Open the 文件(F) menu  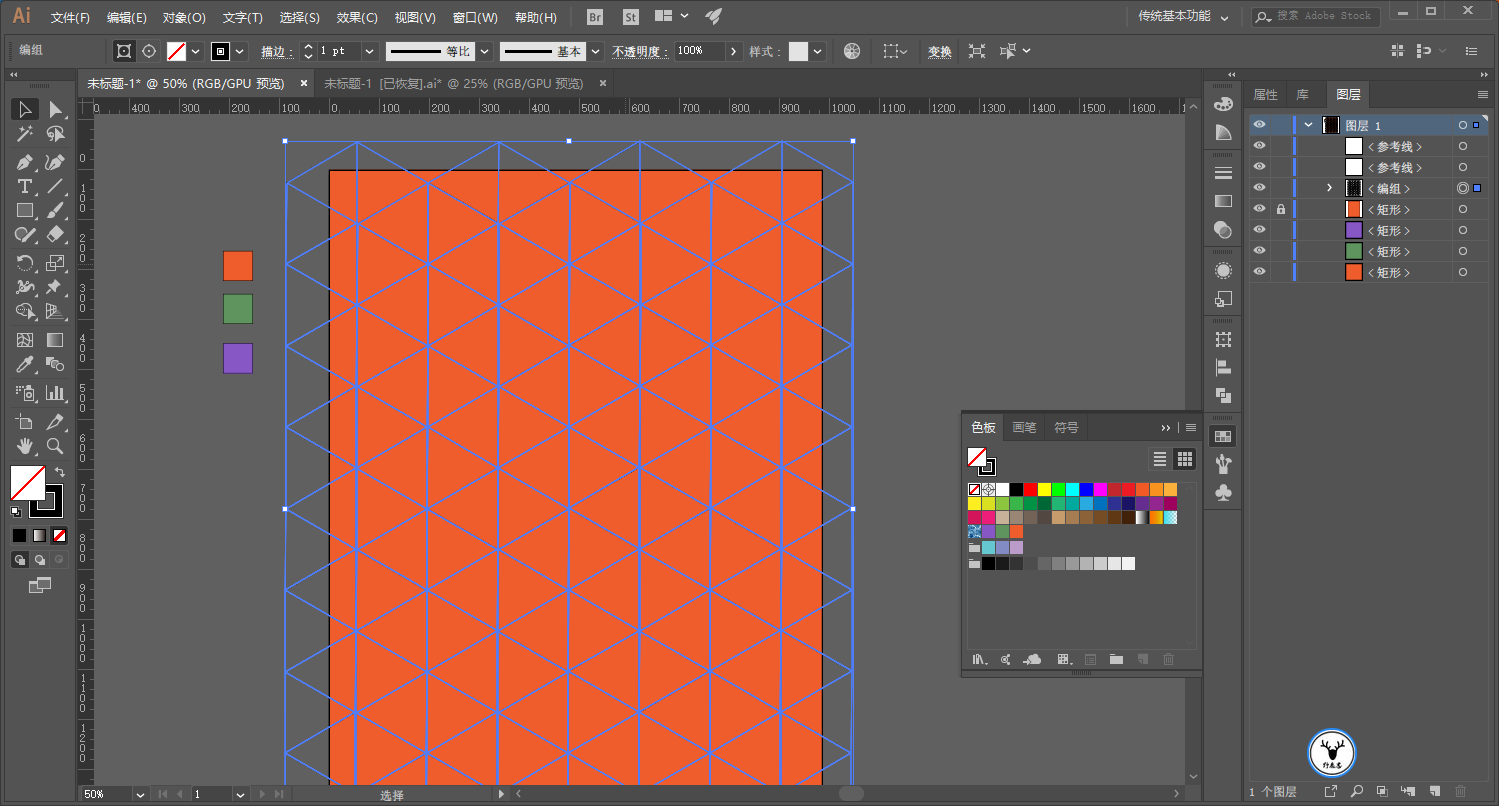pos(70,17)
